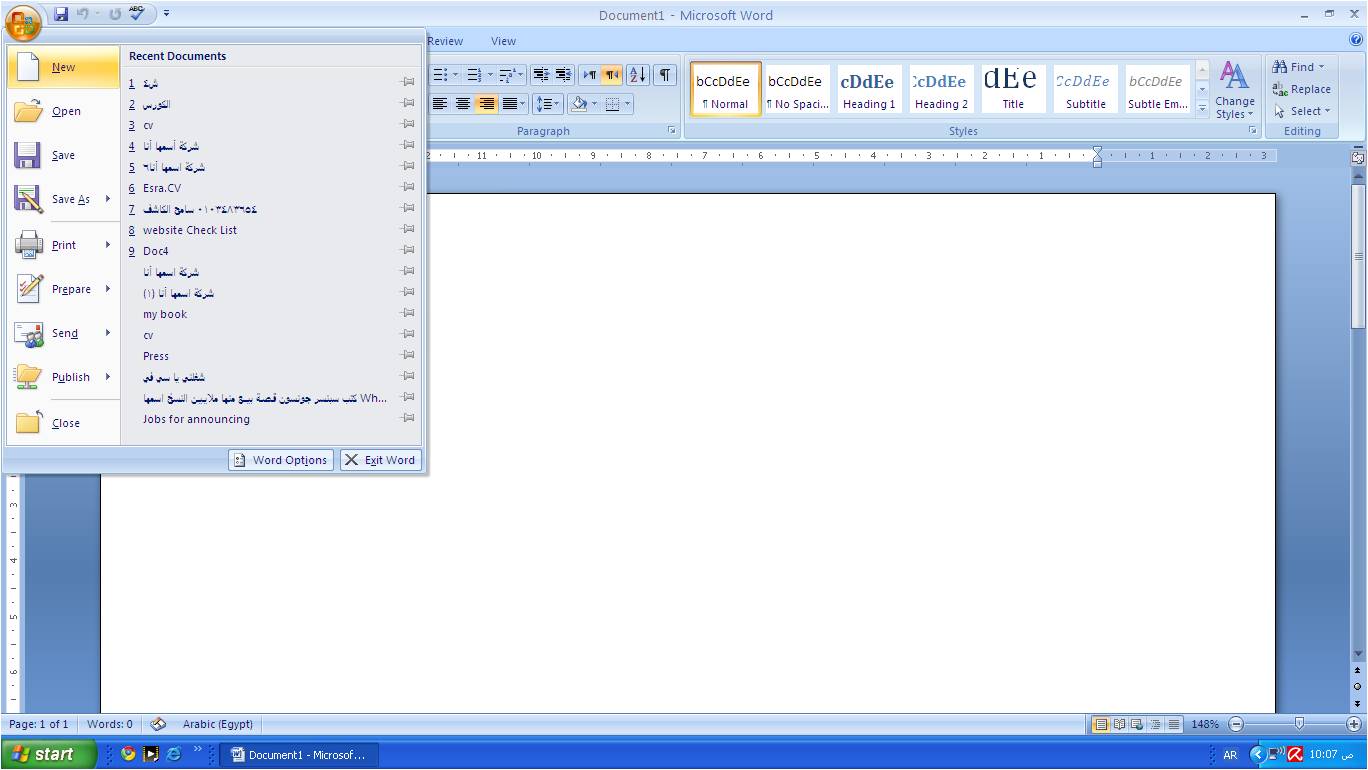
Task: Choose Close in Office menu
Action: 64,423
